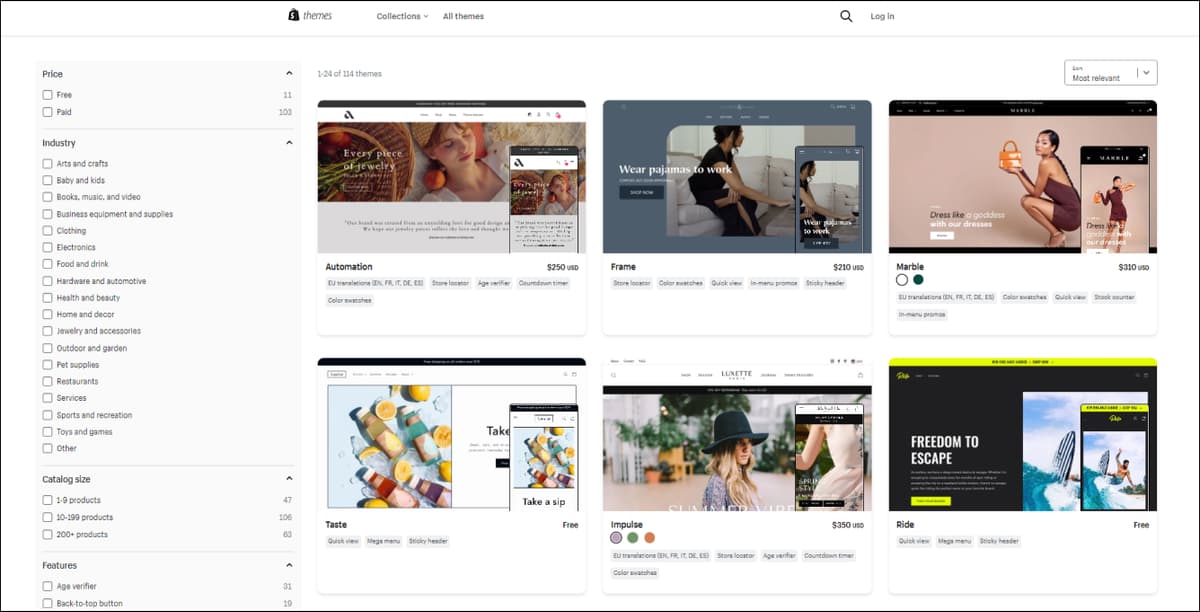This screenshot has width=1200, height=612.
Task: Tick the Food and drink checkbox
Action: (47, 264)
